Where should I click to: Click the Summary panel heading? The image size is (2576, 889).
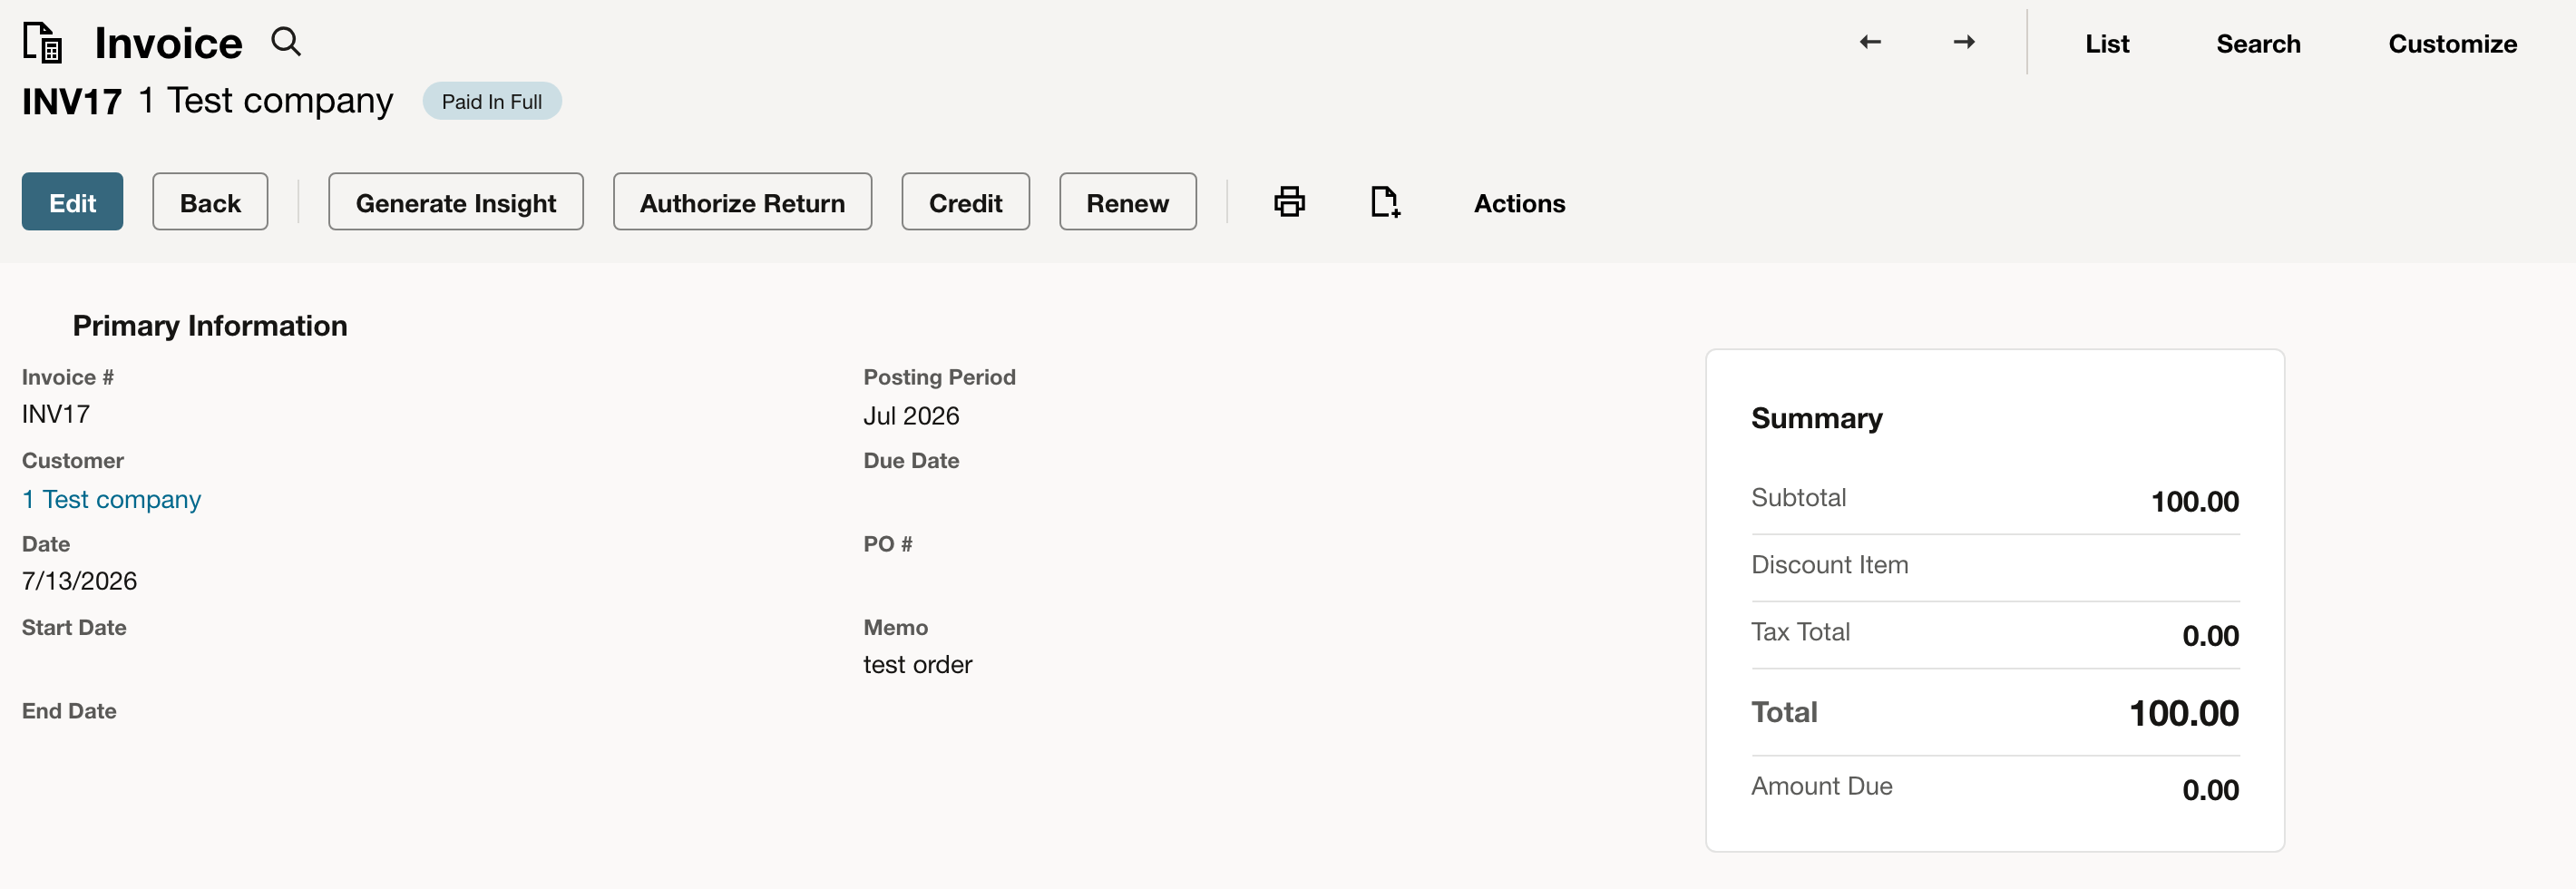pyautogui.click(x=1816, y=418)
